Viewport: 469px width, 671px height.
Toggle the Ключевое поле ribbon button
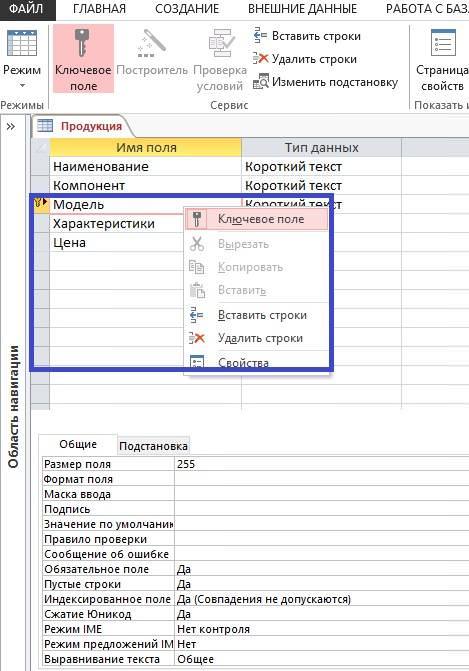point(83,59)
